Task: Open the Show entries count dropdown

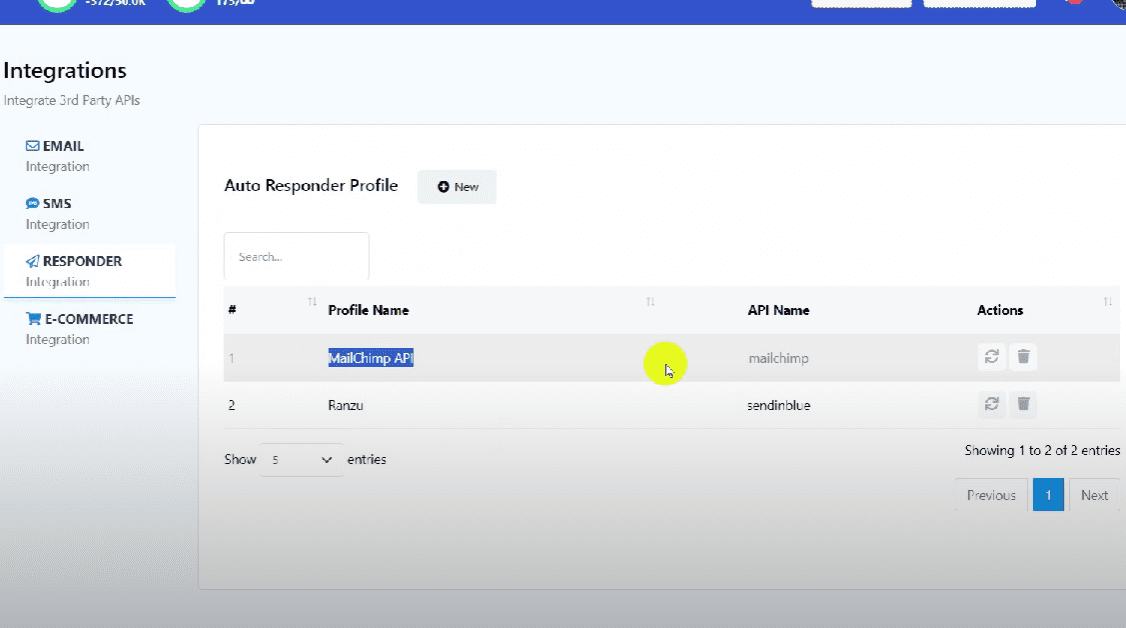Action: (x=301, y=460)
